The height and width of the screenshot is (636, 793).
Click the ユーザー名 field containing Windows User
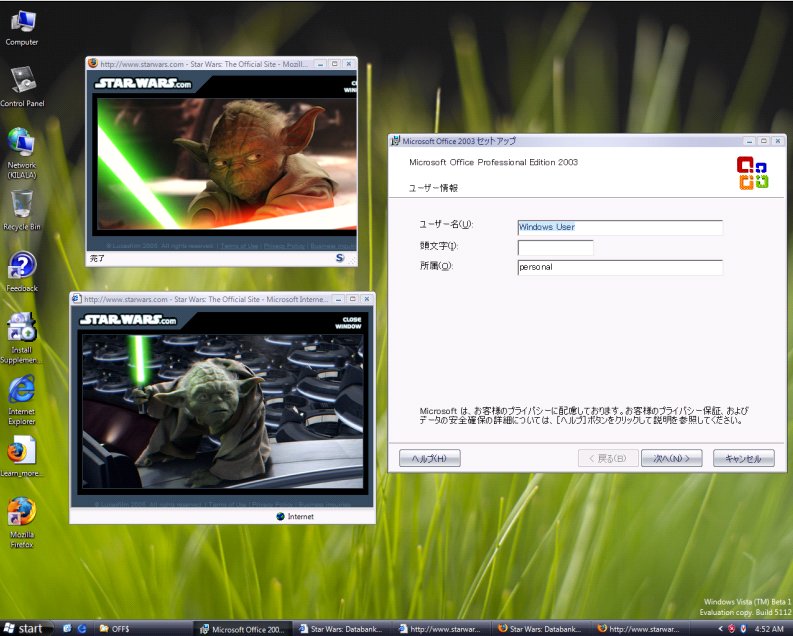coord(620,228)
